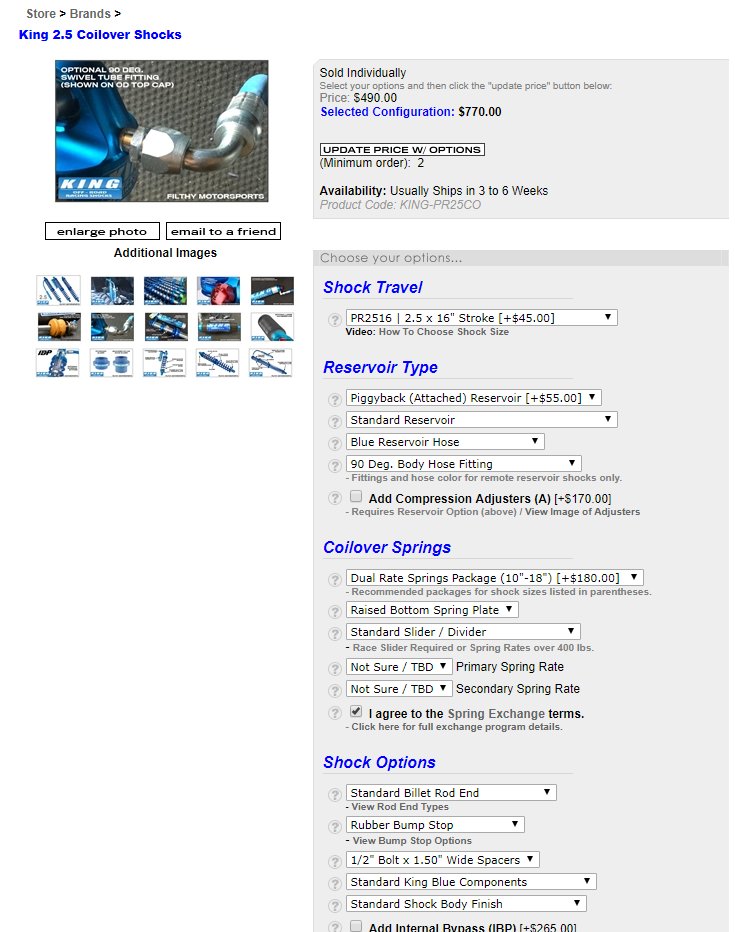
Task: Open 1/2" Bolt x 1.50" Wide Spacers dropdown
Action: tap(443, 860)
